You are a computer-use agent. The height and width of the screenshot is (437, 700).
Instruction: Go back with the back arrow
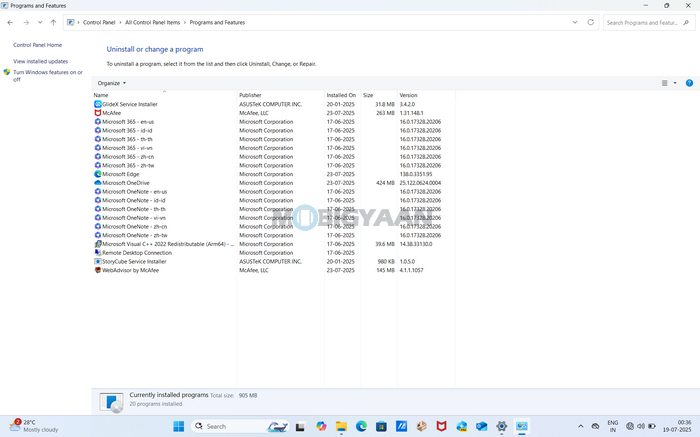pyautogui.click(x=10, y=22)
